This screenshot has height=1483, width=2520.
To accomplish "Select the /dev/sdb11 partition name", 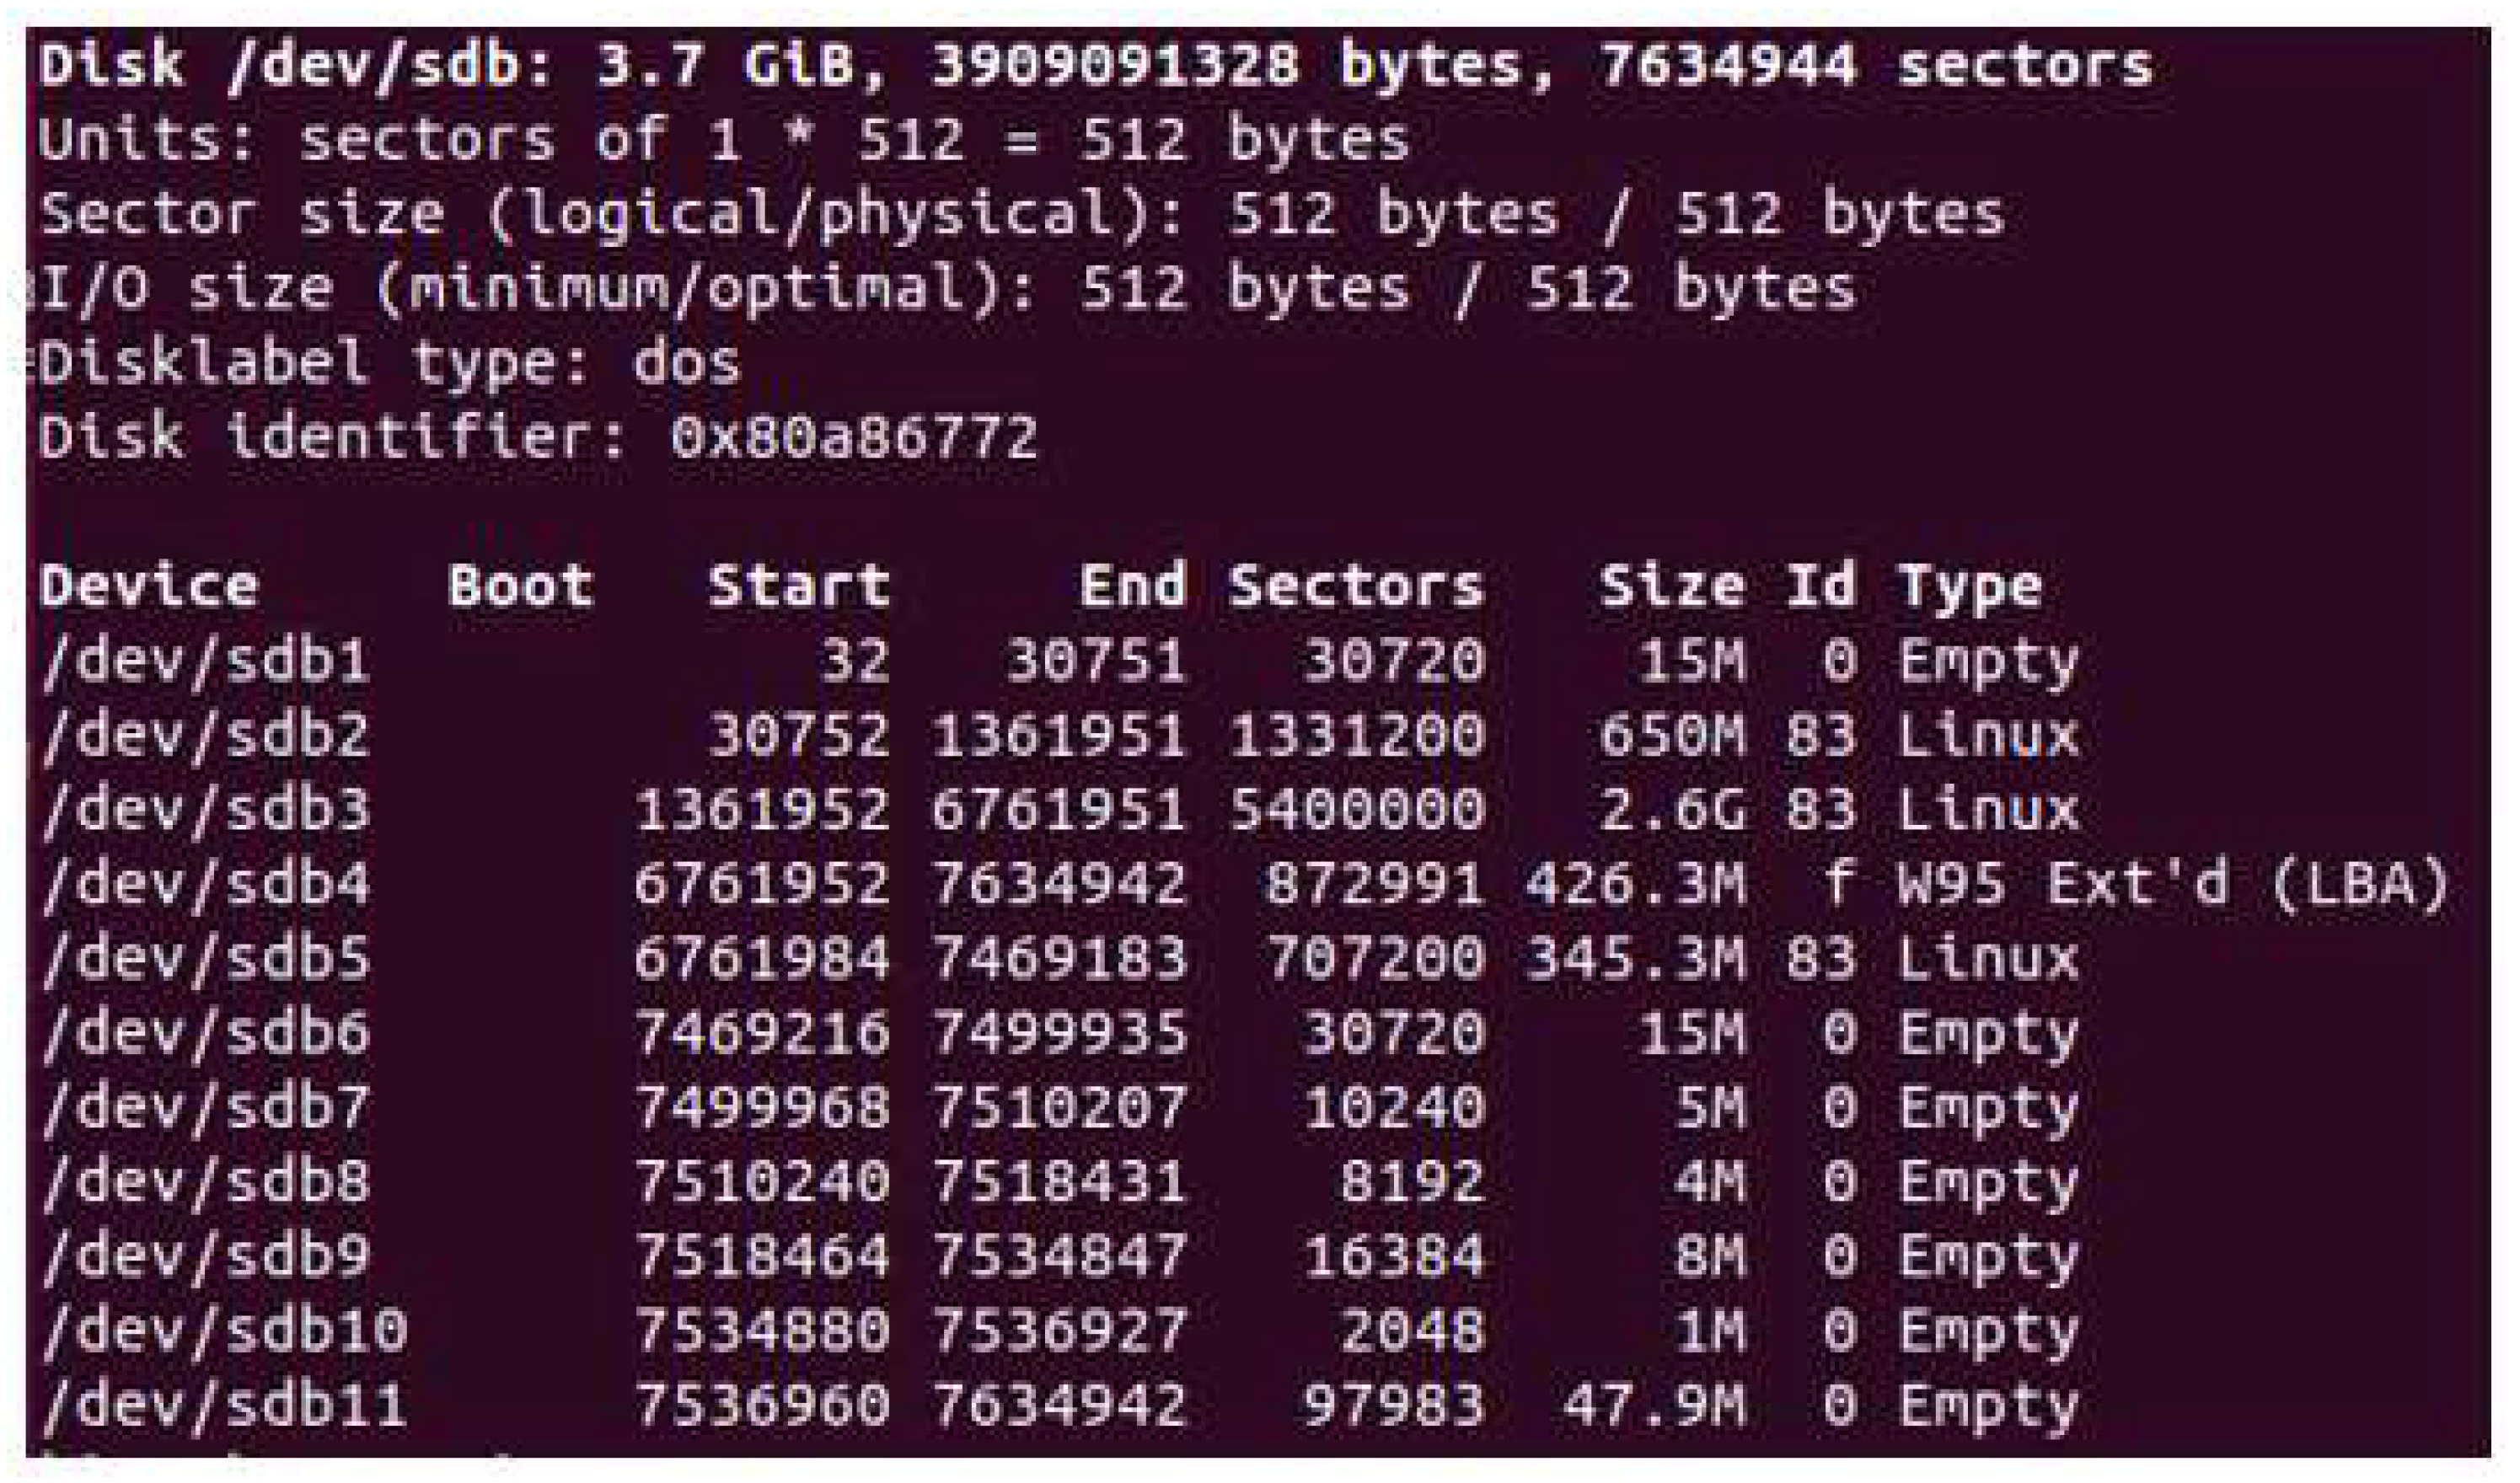I will [x=224, y=1404].
